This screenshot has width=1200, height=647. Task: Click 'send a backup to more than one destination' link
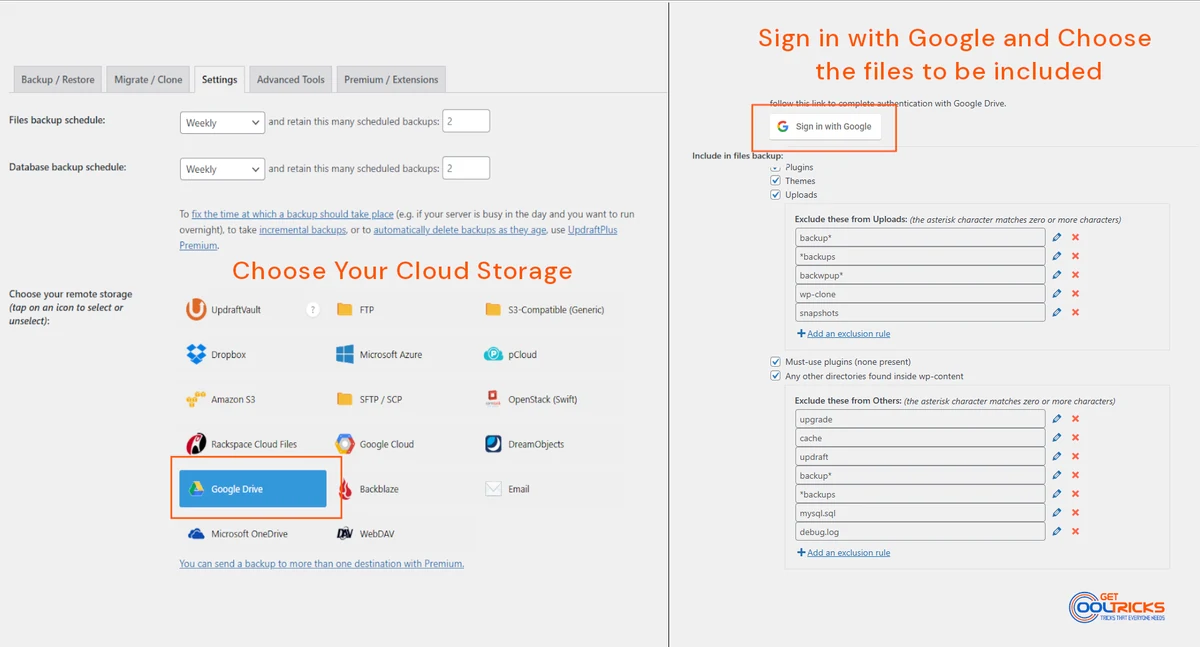coord(322,564)
